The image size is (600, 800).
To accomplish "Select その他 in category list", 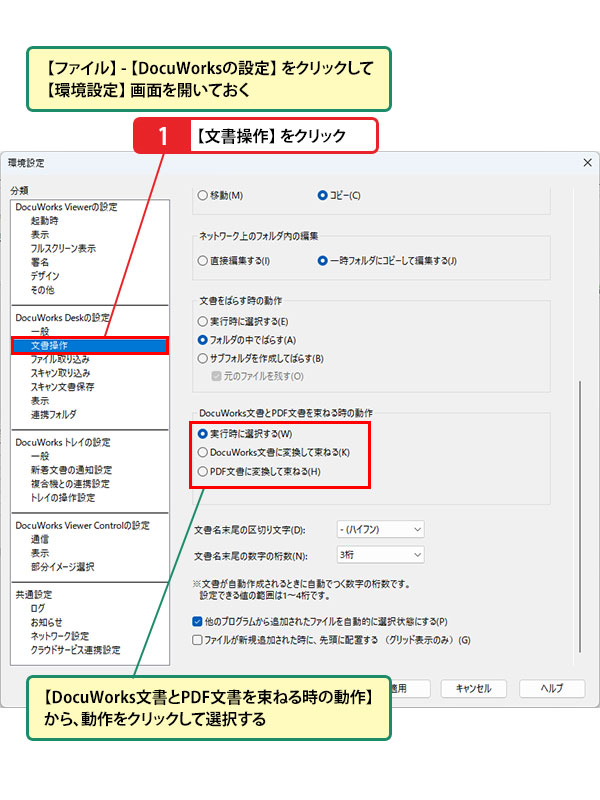I will tap(42, 289).
